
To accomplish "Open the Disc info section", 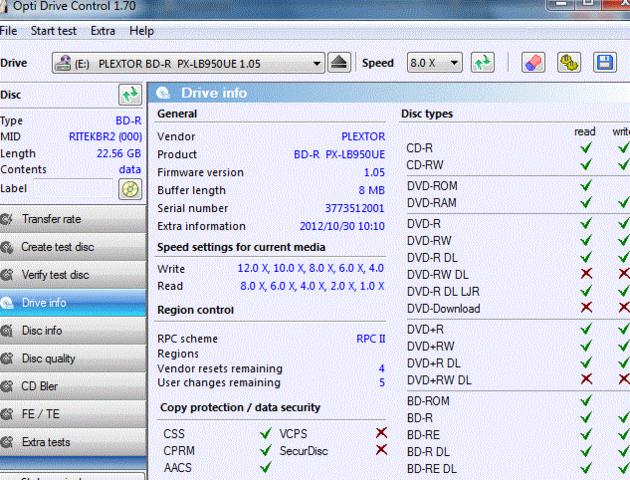I will [73, 331].
